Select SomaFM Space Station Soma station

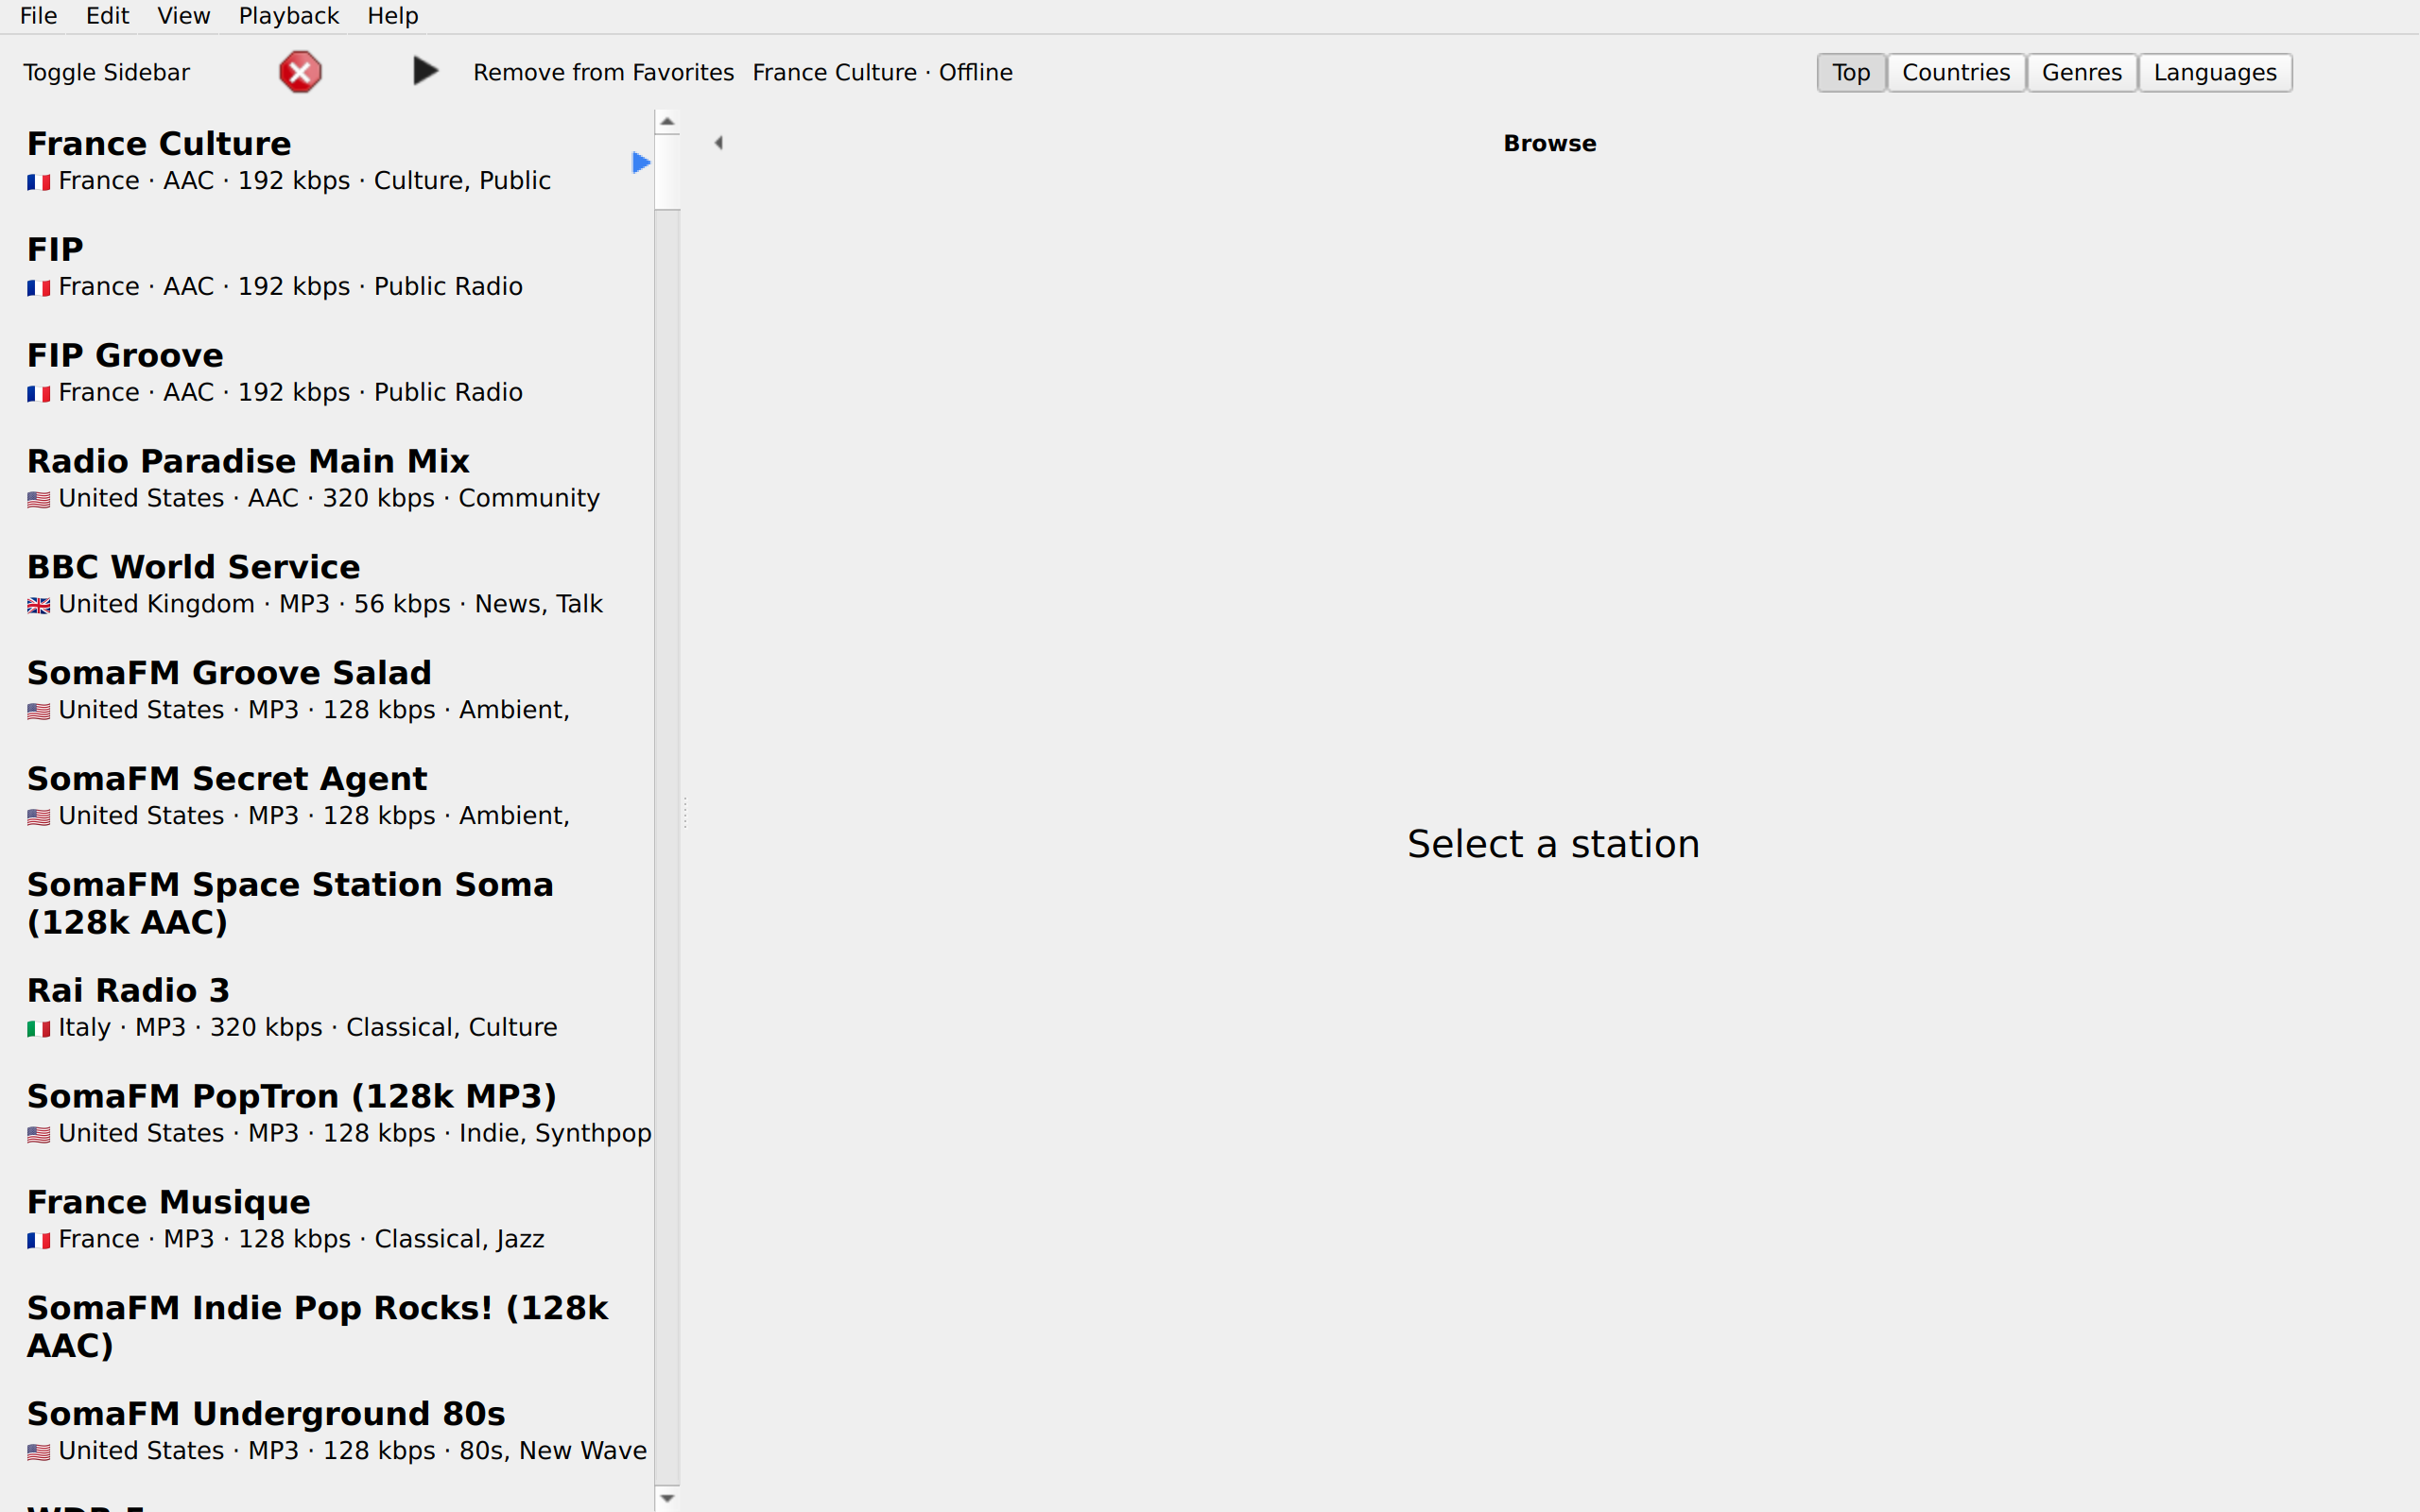(327, 903)
